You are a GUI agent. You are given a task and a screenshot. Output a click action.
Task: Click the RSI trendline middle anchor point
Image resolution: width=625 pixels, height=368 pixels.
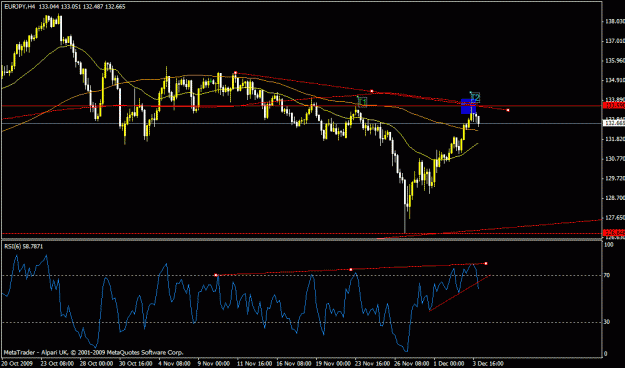351,270
